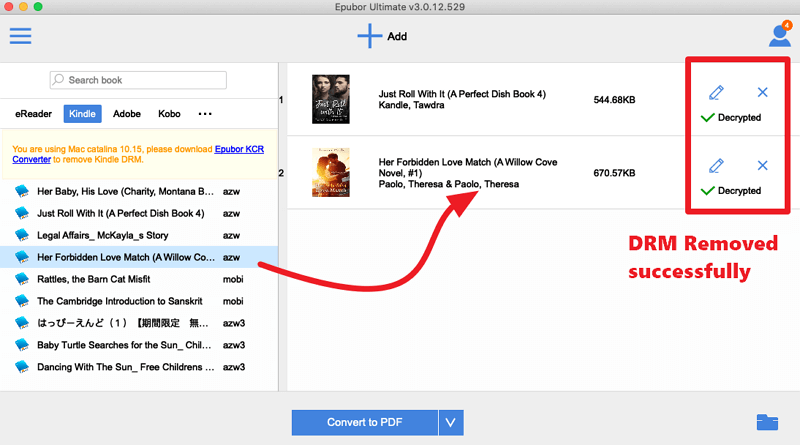Select Her Forbidden Love Match azw row
The height and width of the screenshot is (445, 800).
[139, 257]
